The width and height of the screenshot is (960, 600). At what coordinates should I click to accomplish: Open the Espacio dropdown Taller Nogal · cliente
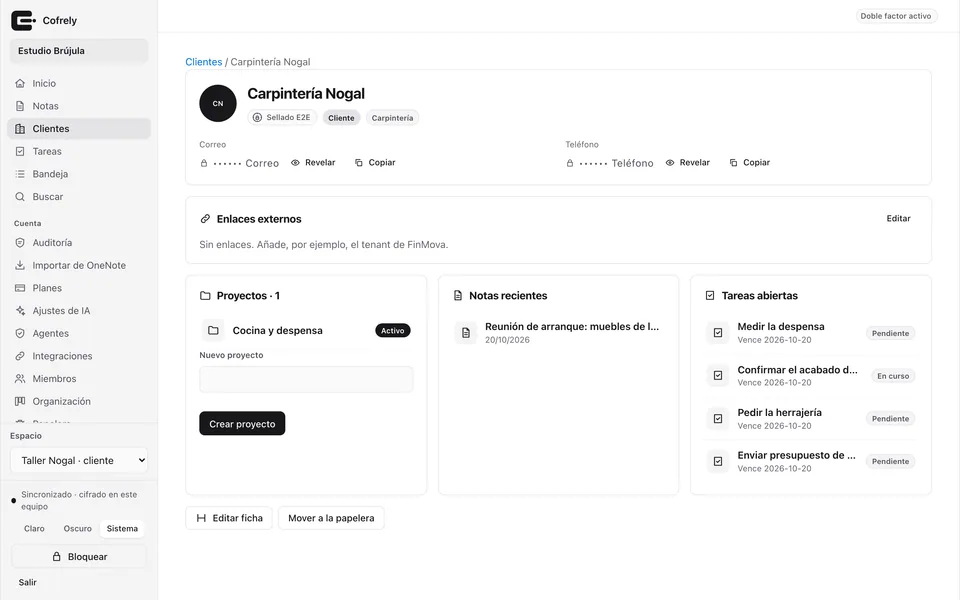tap(79, 460)
